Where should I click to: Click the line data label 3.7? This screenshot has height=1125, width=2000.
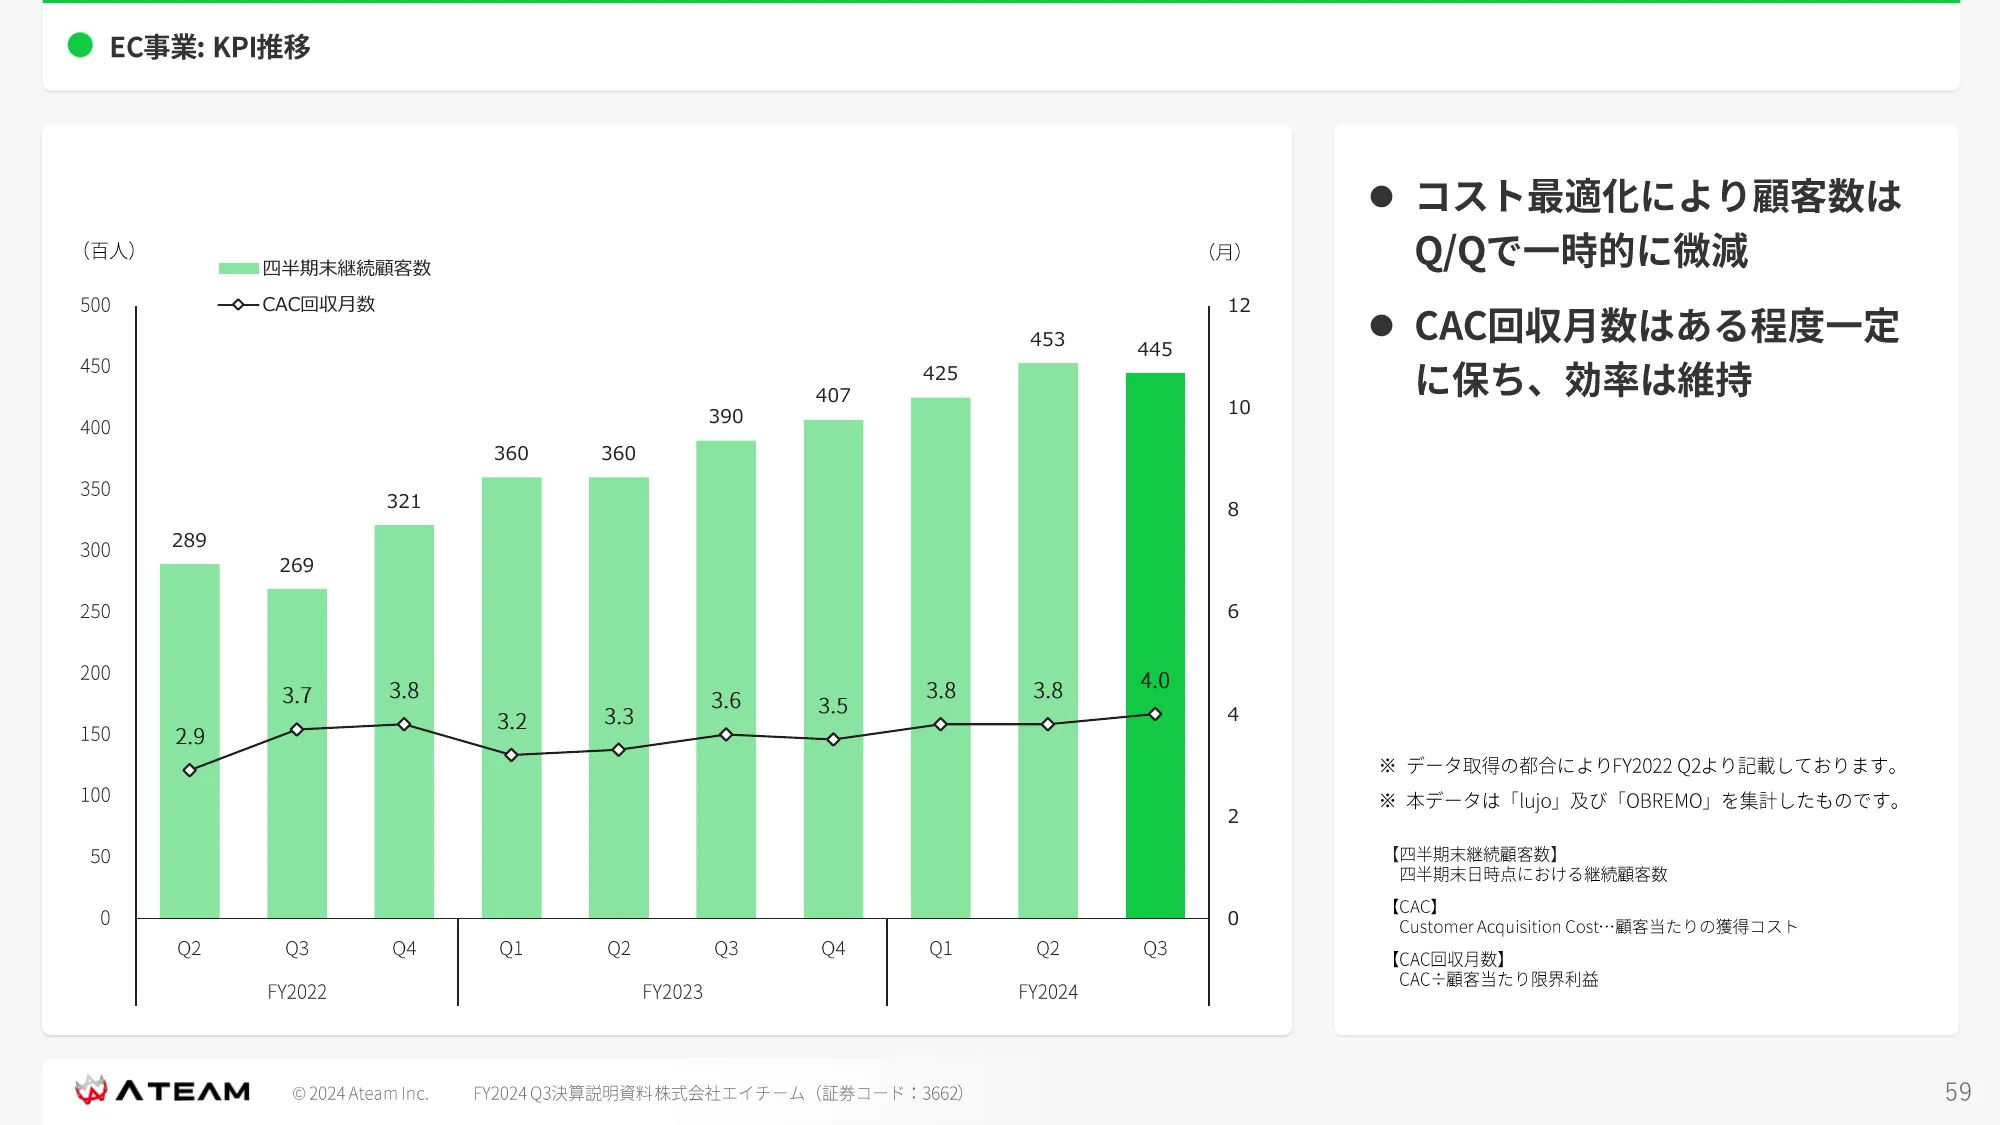297,695
